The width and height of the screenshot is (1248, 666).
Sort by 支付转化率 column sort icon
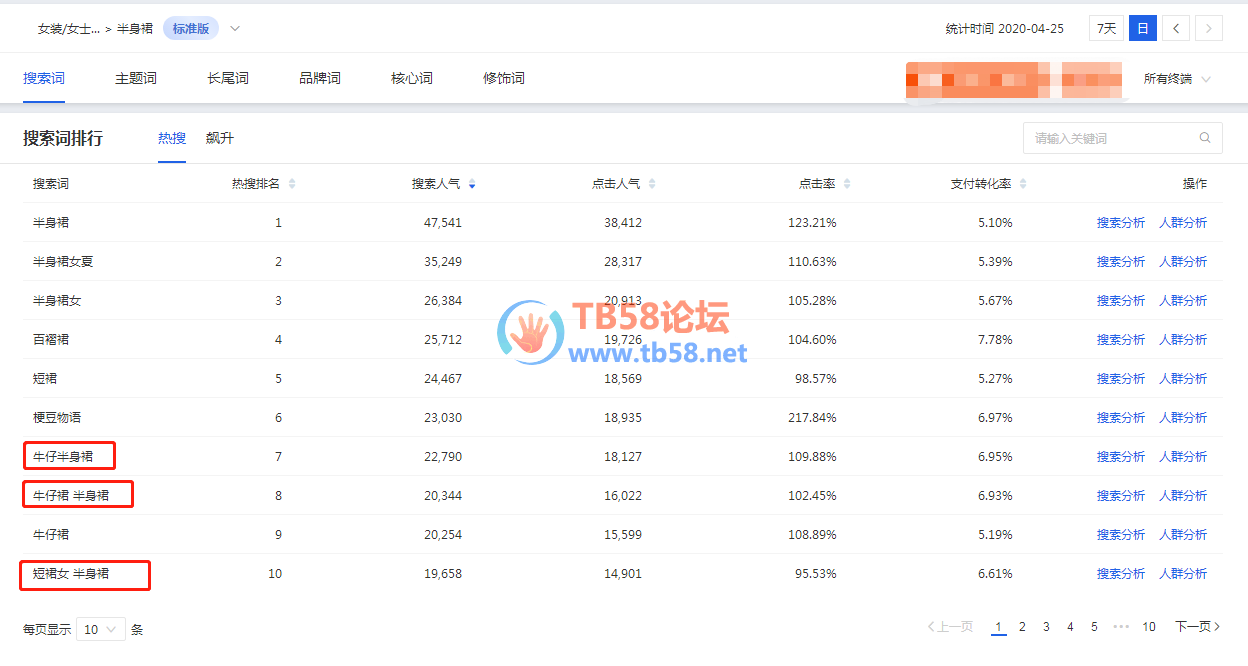1023,184
